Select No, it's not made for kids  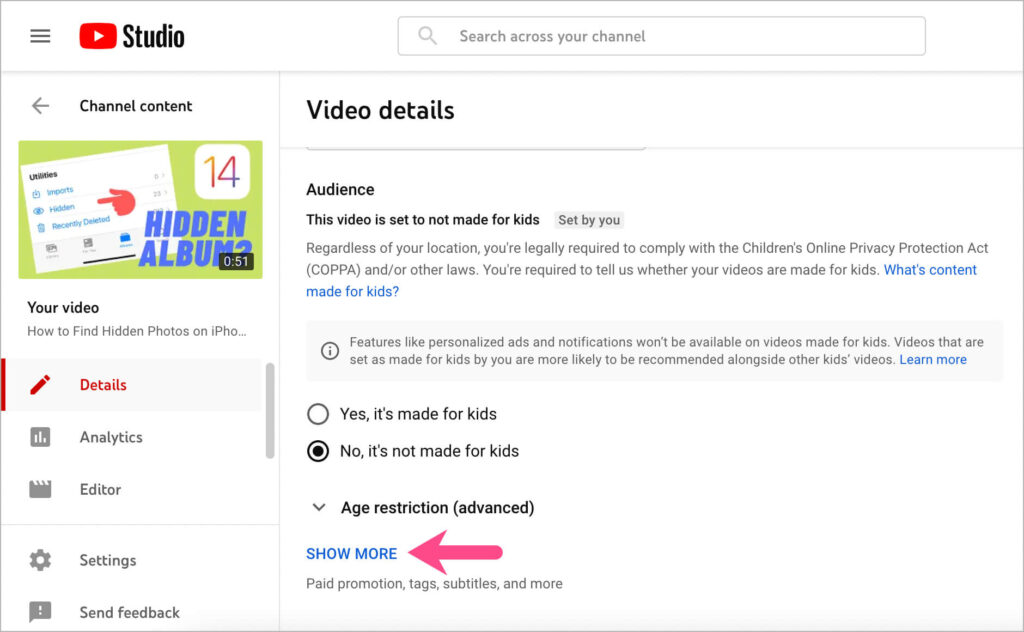click(317, 451)
